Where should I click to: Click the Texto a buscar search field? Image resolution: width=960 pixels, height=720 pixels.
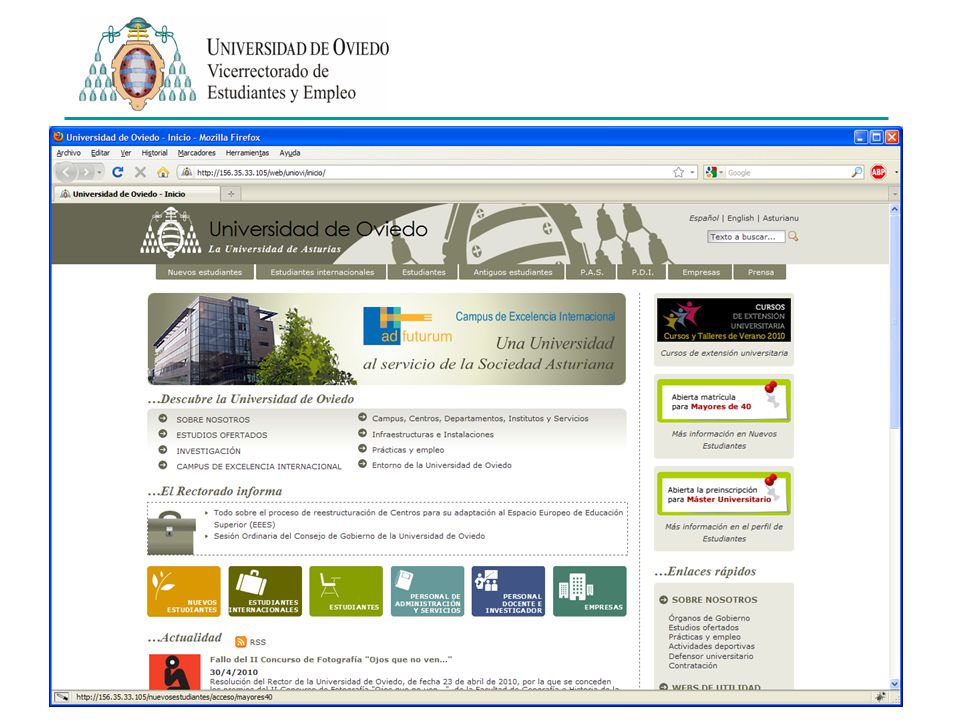pos(746,237)
